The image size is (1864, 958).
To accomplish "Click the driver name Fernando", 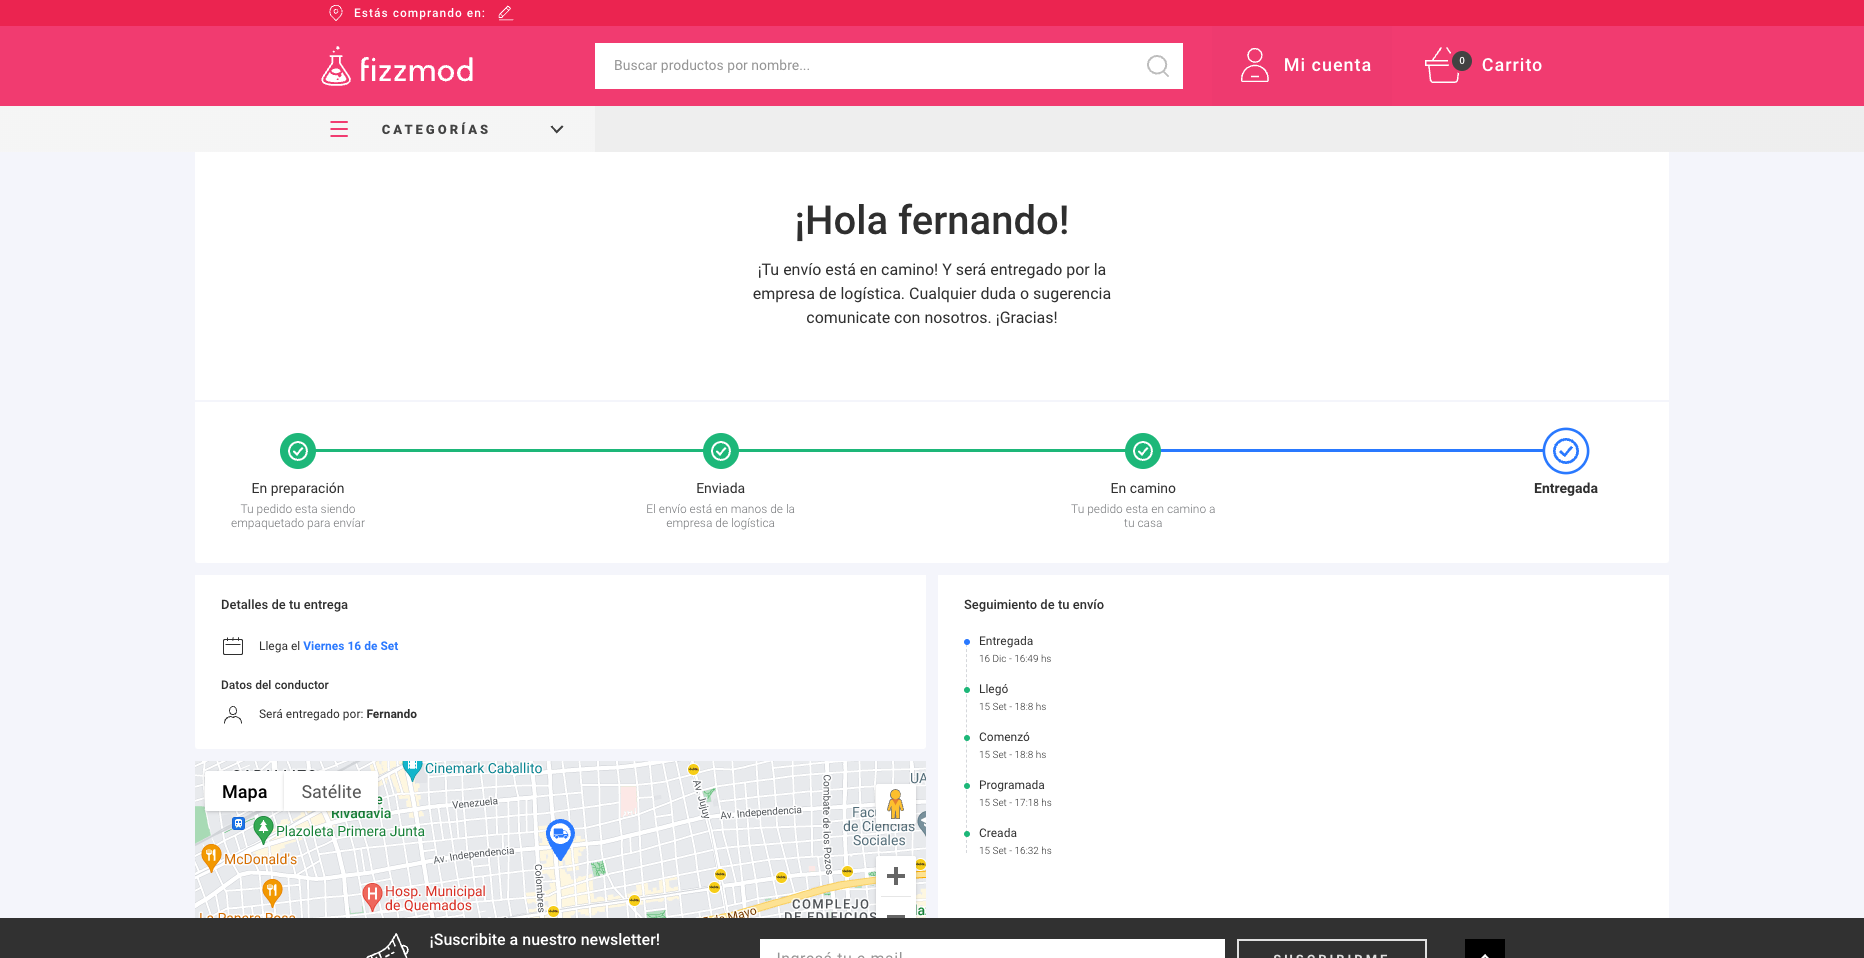I will 392,714.
